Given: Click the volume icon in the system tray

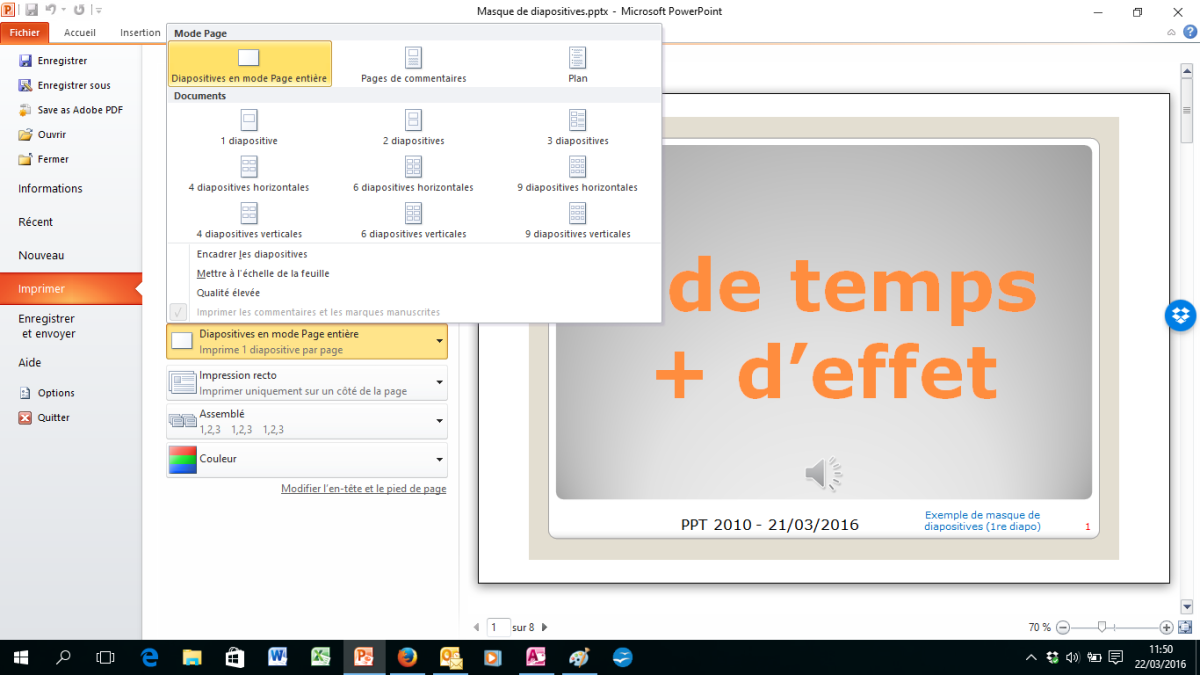Looking at the screenshot, I should pyautogui.click(x=1071, y=657).
